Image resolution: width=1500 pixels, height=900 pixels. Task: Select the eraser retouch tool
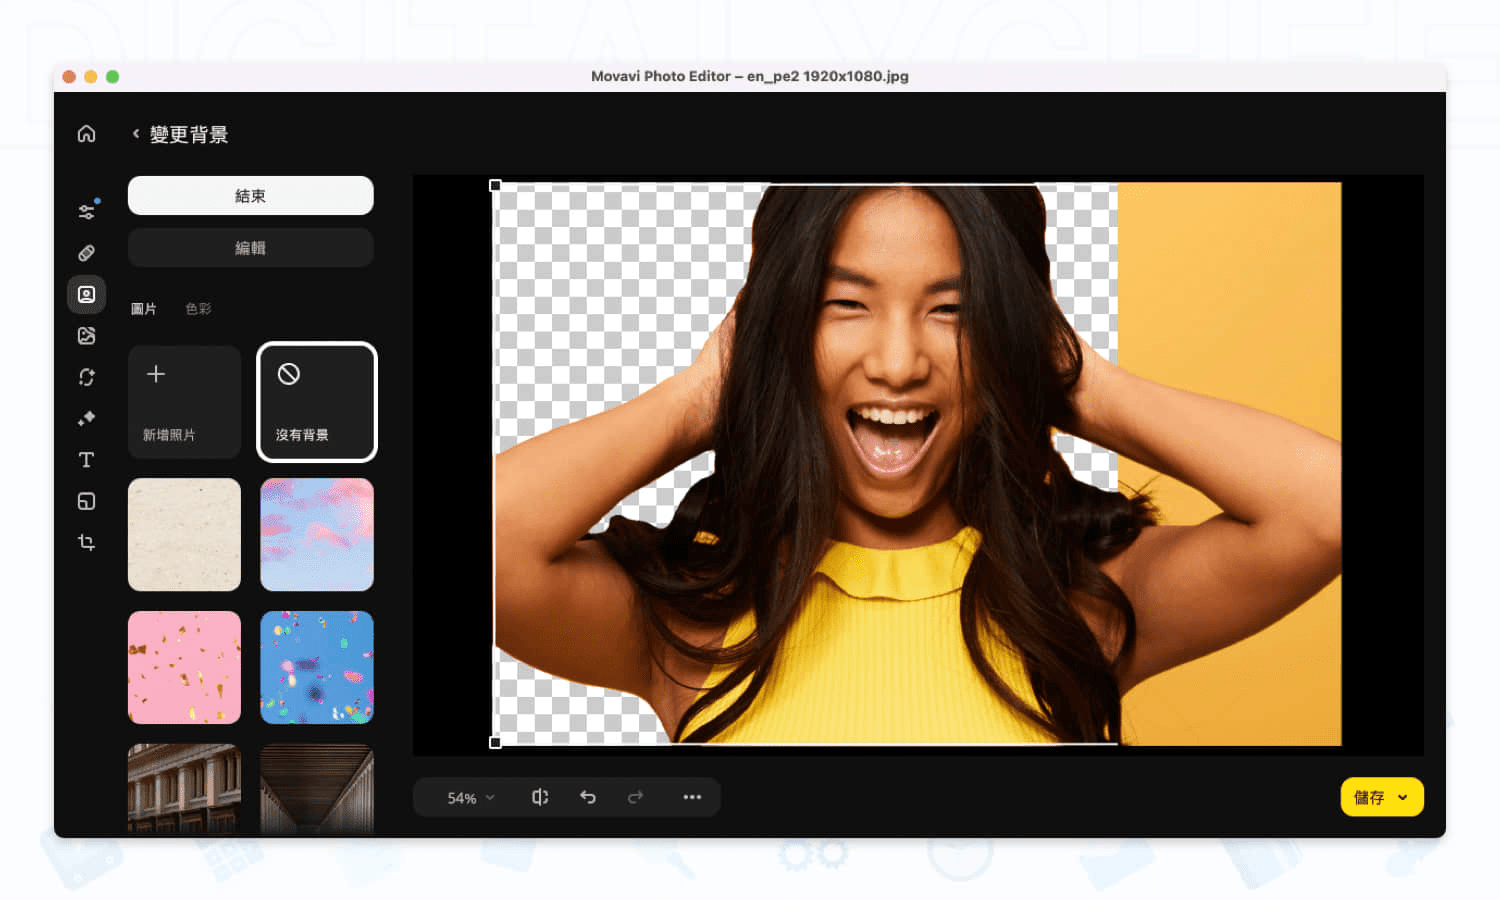pyautogui.click(x=86, y=252)
